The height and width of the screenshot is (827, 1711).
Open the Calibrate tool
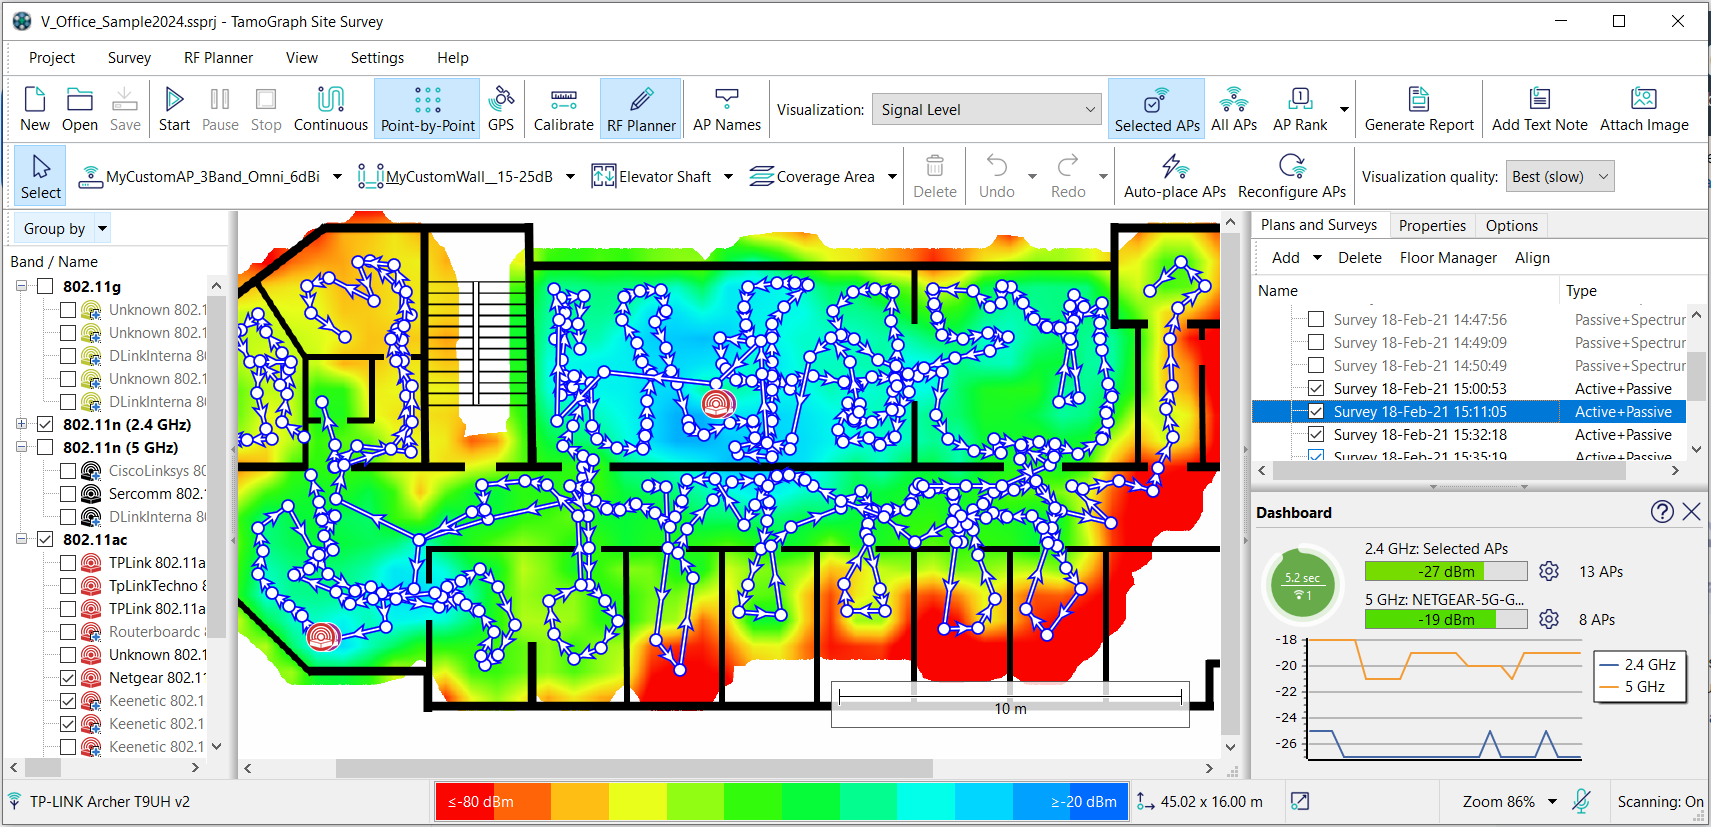click(x=563, y=108)
